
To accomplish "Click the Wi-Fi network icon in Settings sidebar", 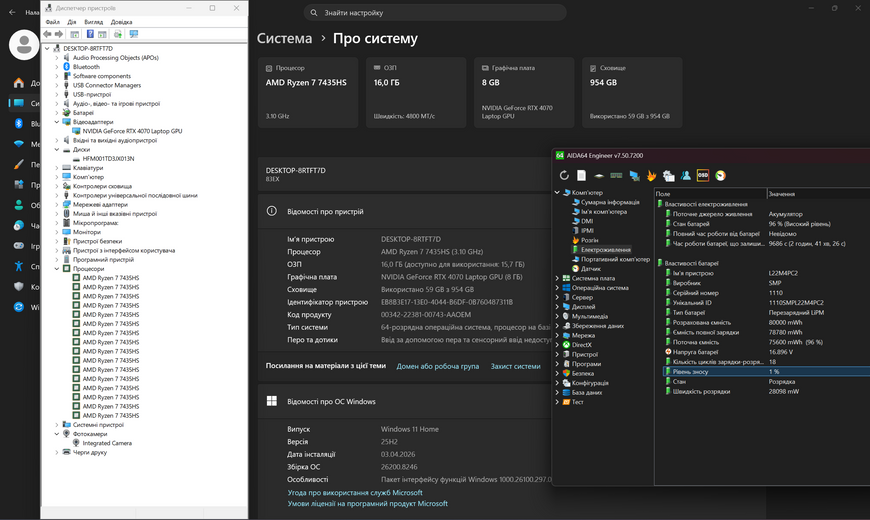I will (x=19, y=144).
